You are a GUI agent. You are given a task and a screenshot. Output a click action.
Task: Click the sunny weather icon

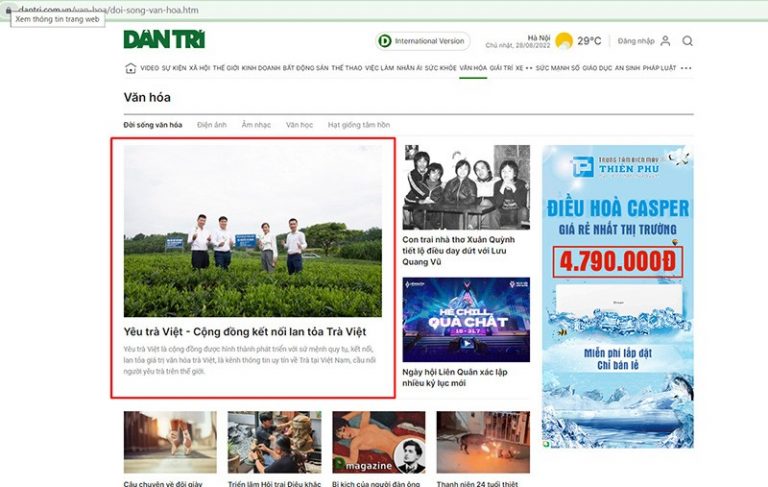pos(564,41)
